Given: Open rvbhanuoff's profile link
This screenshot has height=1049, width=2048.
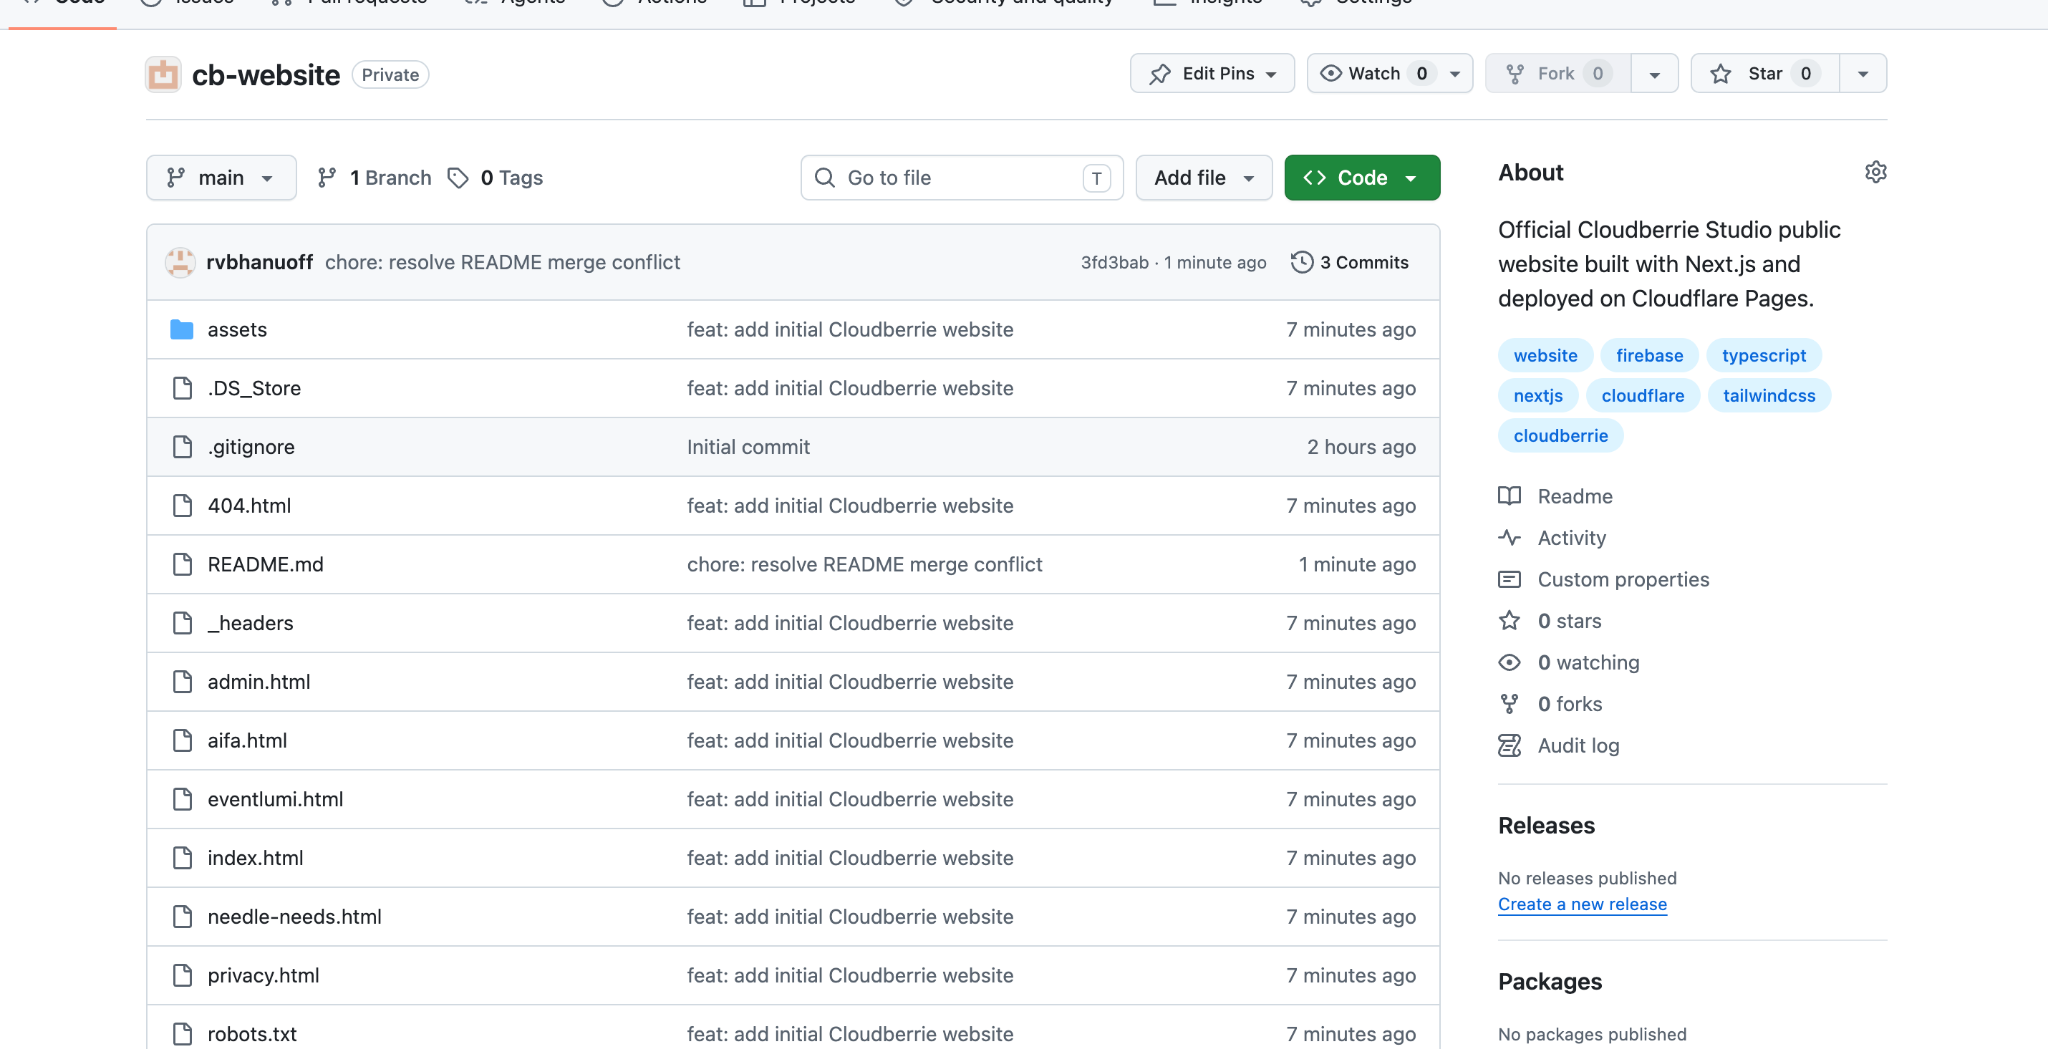Looking at the screenshot, I should coord(260,262).
